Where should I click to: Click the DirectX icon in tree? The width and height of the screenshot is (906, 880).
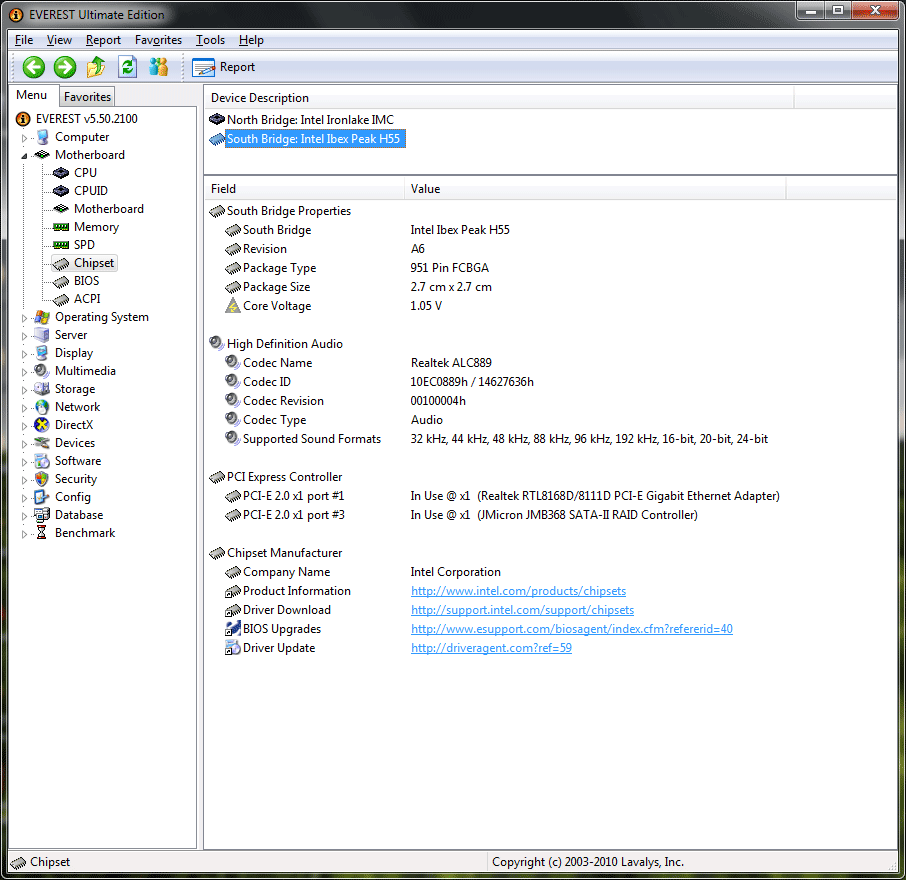[42, 425]
